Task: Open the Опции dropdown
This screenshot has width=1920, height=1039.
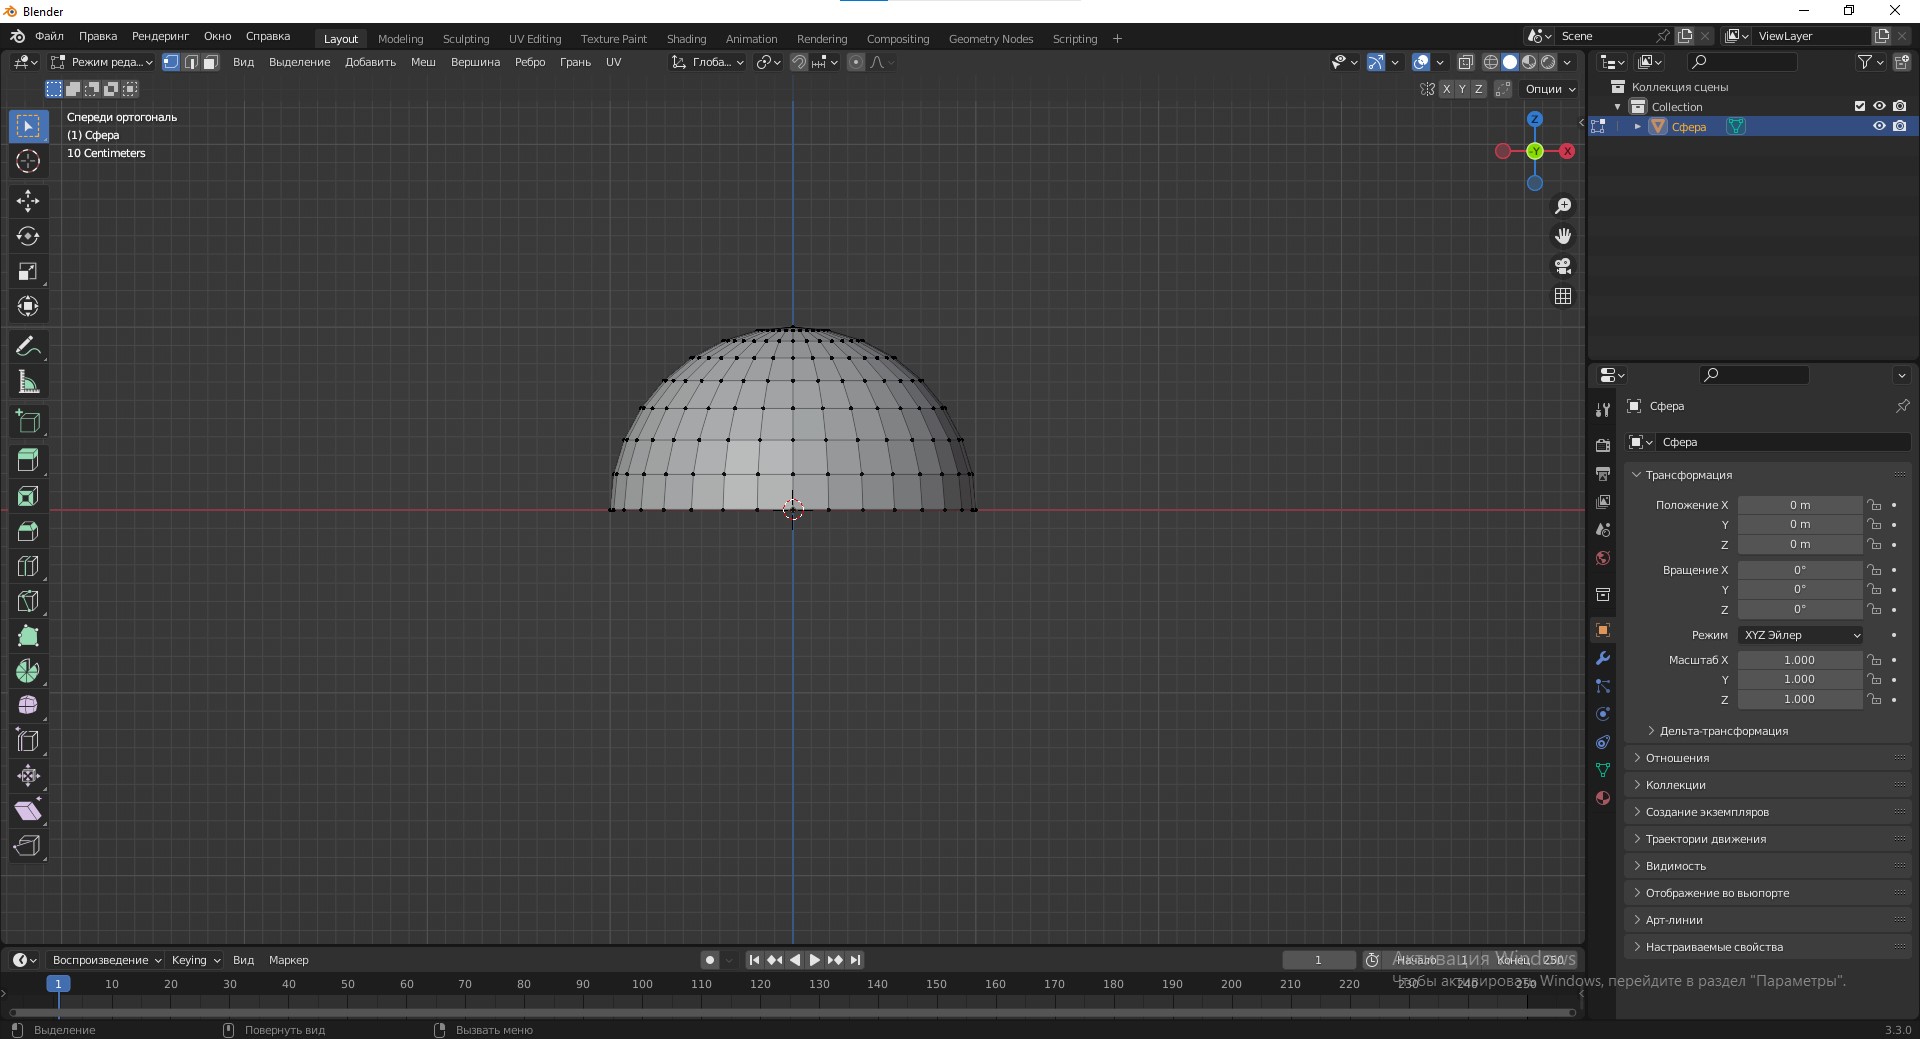Action: tap(1549, 89)
